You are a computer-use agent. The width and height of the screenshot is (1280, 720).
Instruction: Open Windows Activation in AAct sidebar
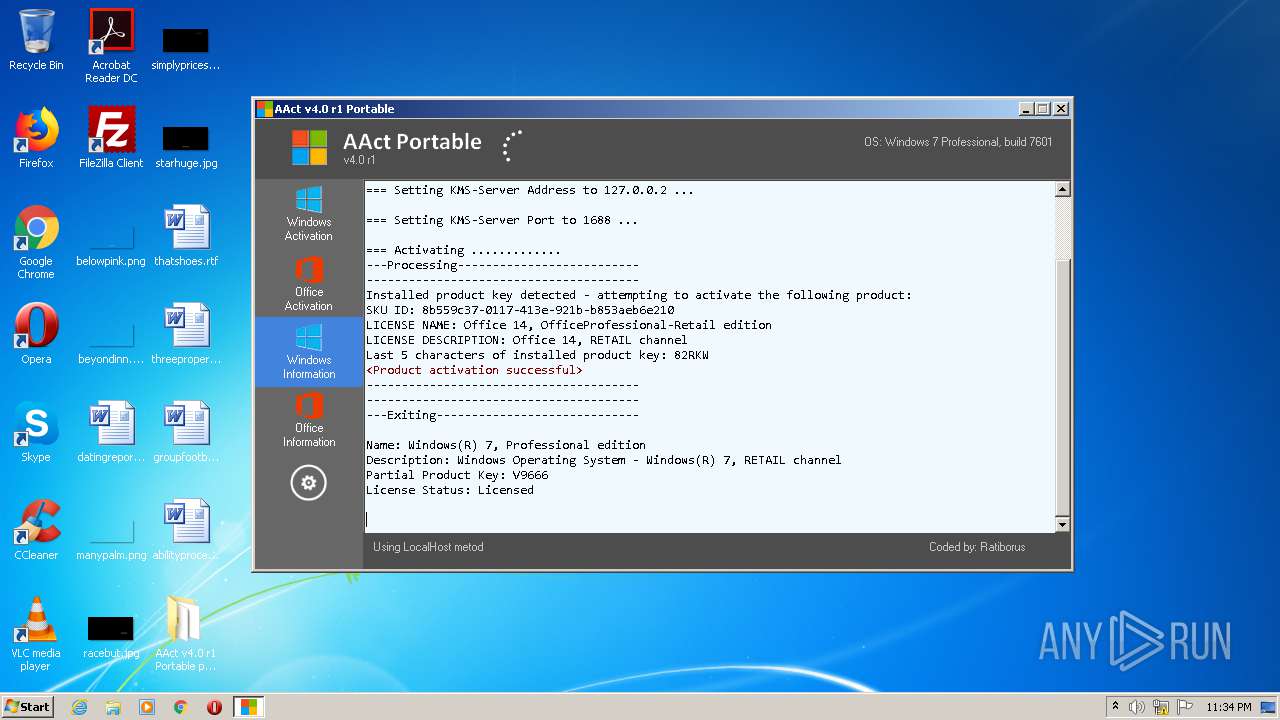click(309, 213)
